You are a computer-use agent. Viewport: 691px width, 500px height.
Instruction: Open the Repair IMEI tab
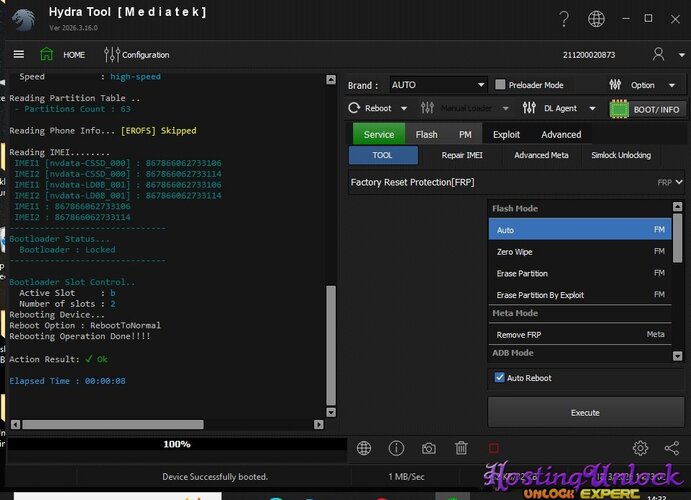[x=461, y=155]
